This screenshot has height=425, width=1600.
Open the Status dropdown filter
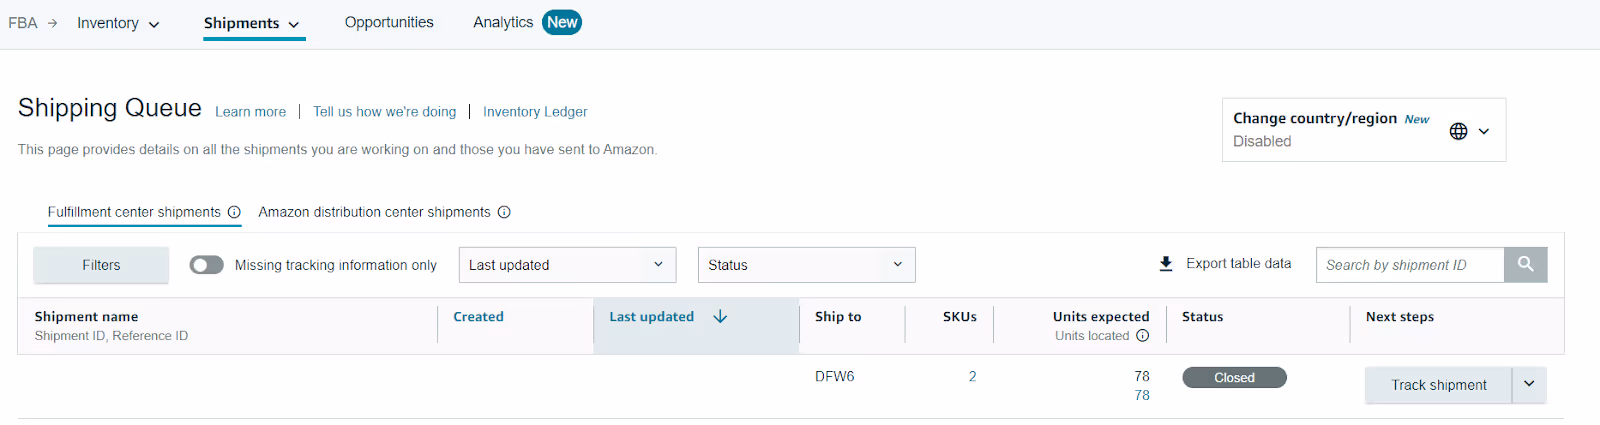[x=806, y=265]
